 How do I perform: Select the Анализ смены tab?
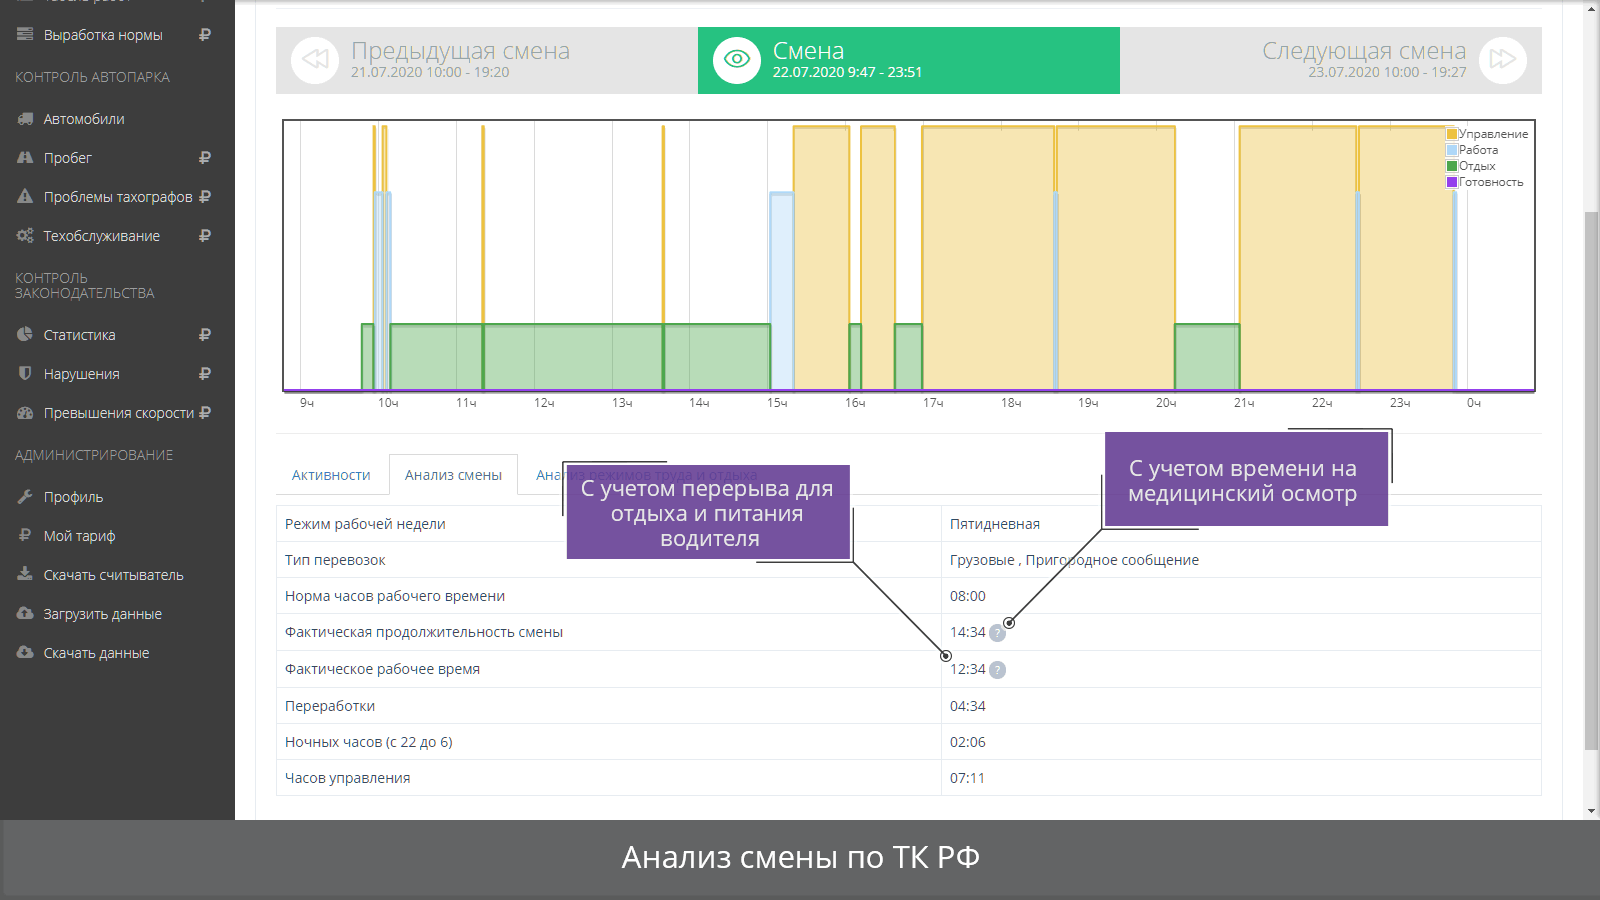click(x=453, y=475)
